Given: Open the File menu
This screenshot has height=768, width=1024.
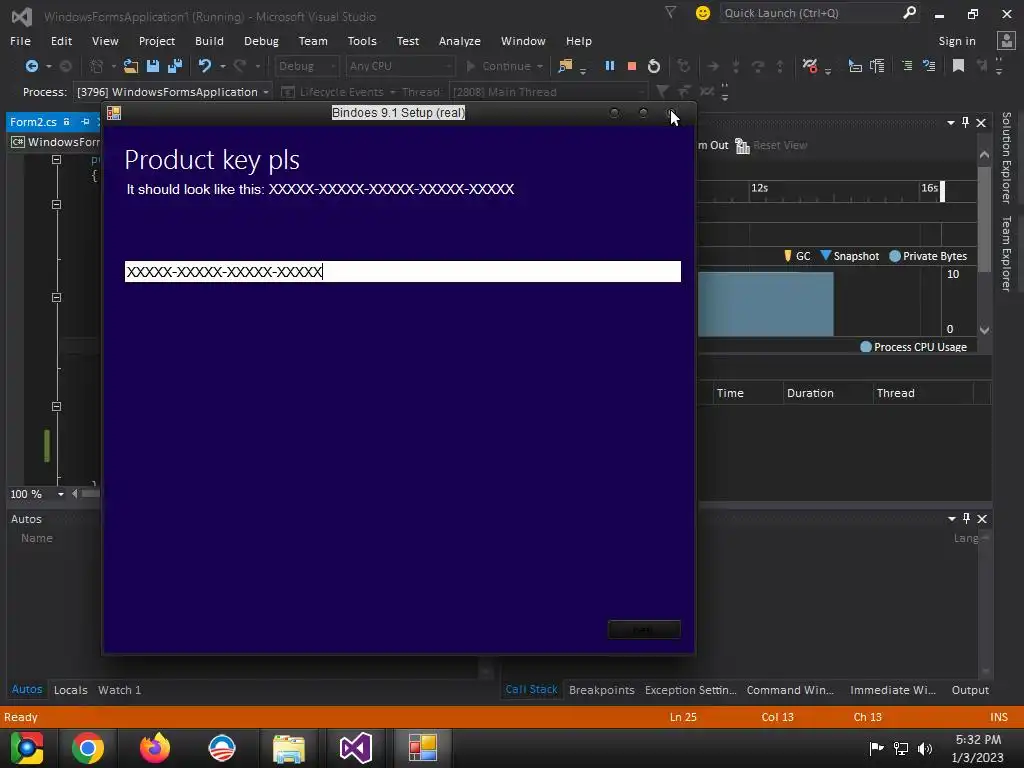Looking at the screenshot, I should tap(20, 40).
